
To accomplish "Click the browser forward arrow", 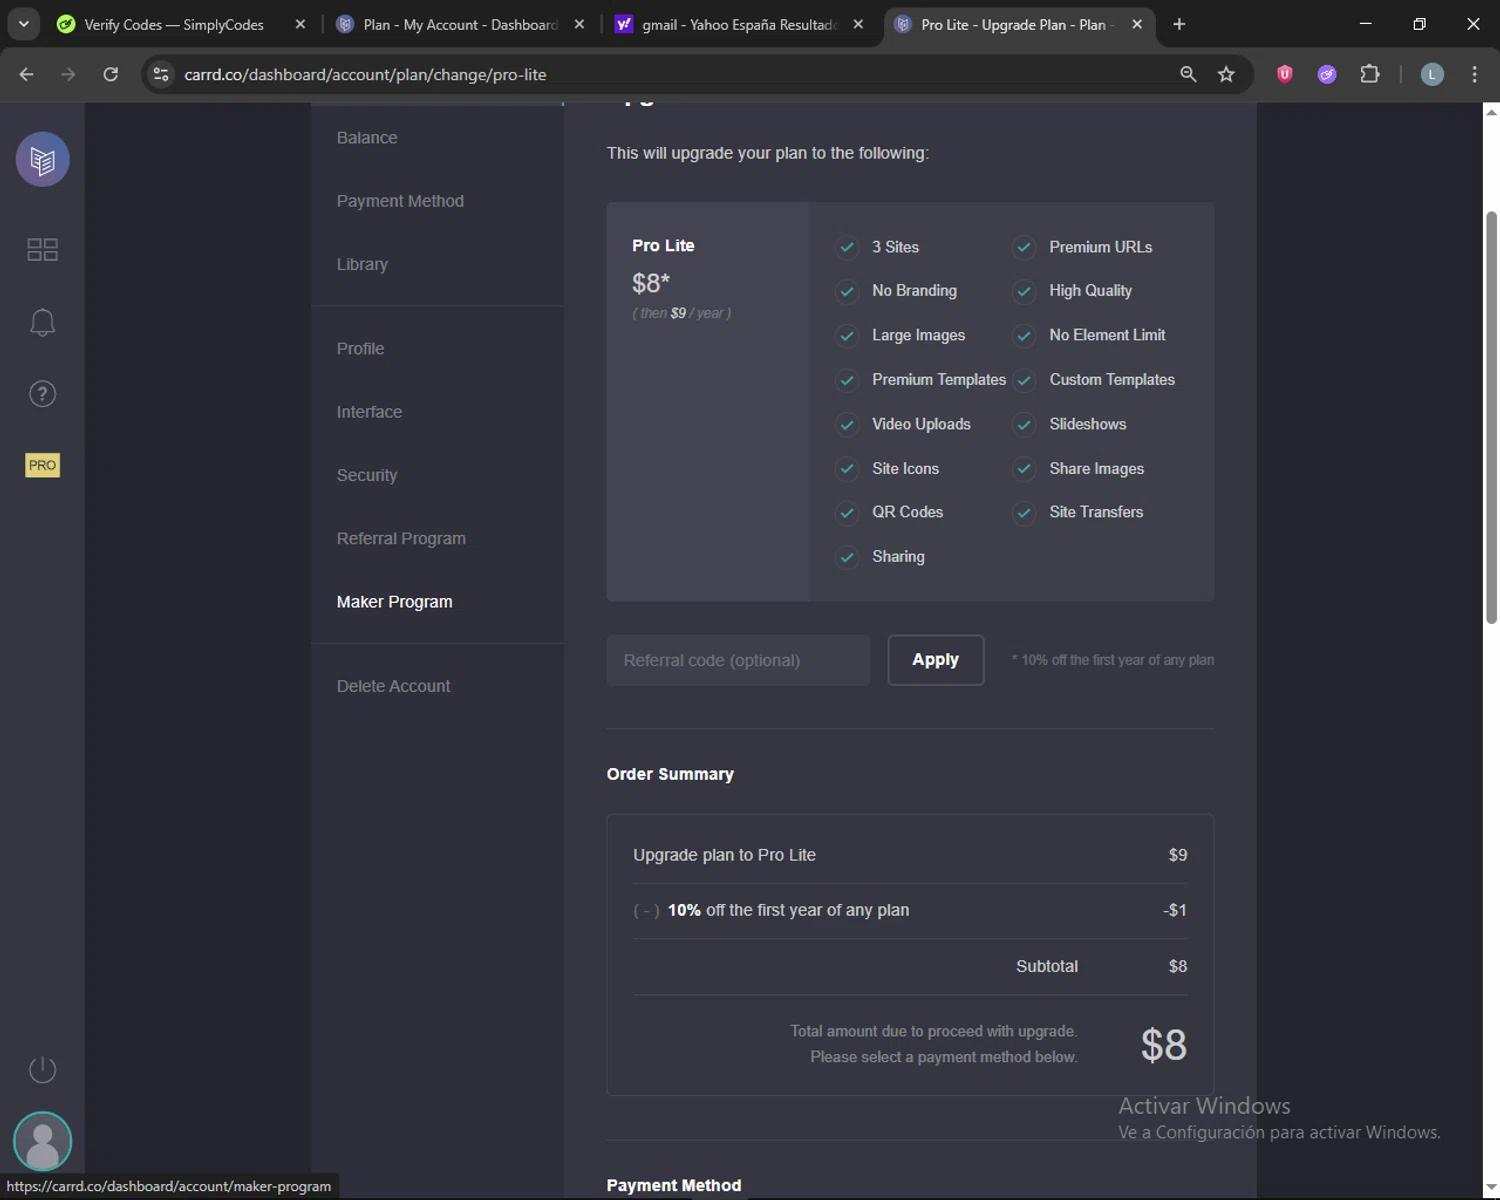I will click(x=68, y=74).
